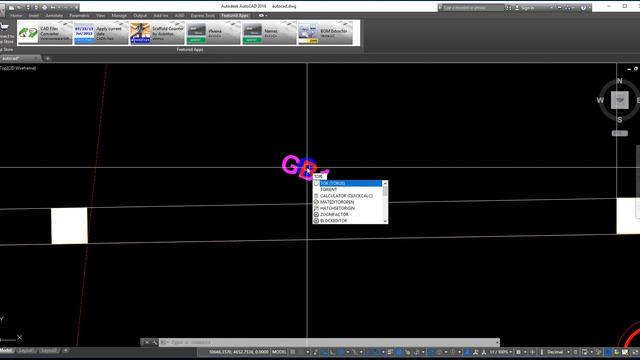The width and height of the screenshot is (640, 360).
Task: Select HATCHSETORIGIN from the suggestion list
Action: (x=347, y=208)
